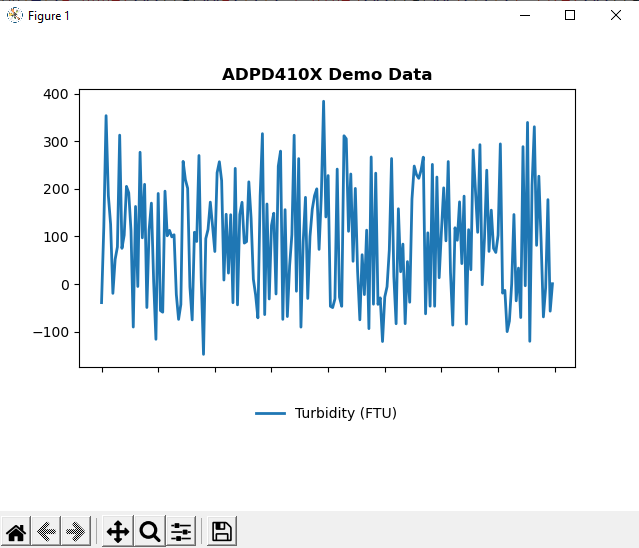Click the −100 y-axis tick label
Viewport: 639px width, 548px height.
(50, 333)
